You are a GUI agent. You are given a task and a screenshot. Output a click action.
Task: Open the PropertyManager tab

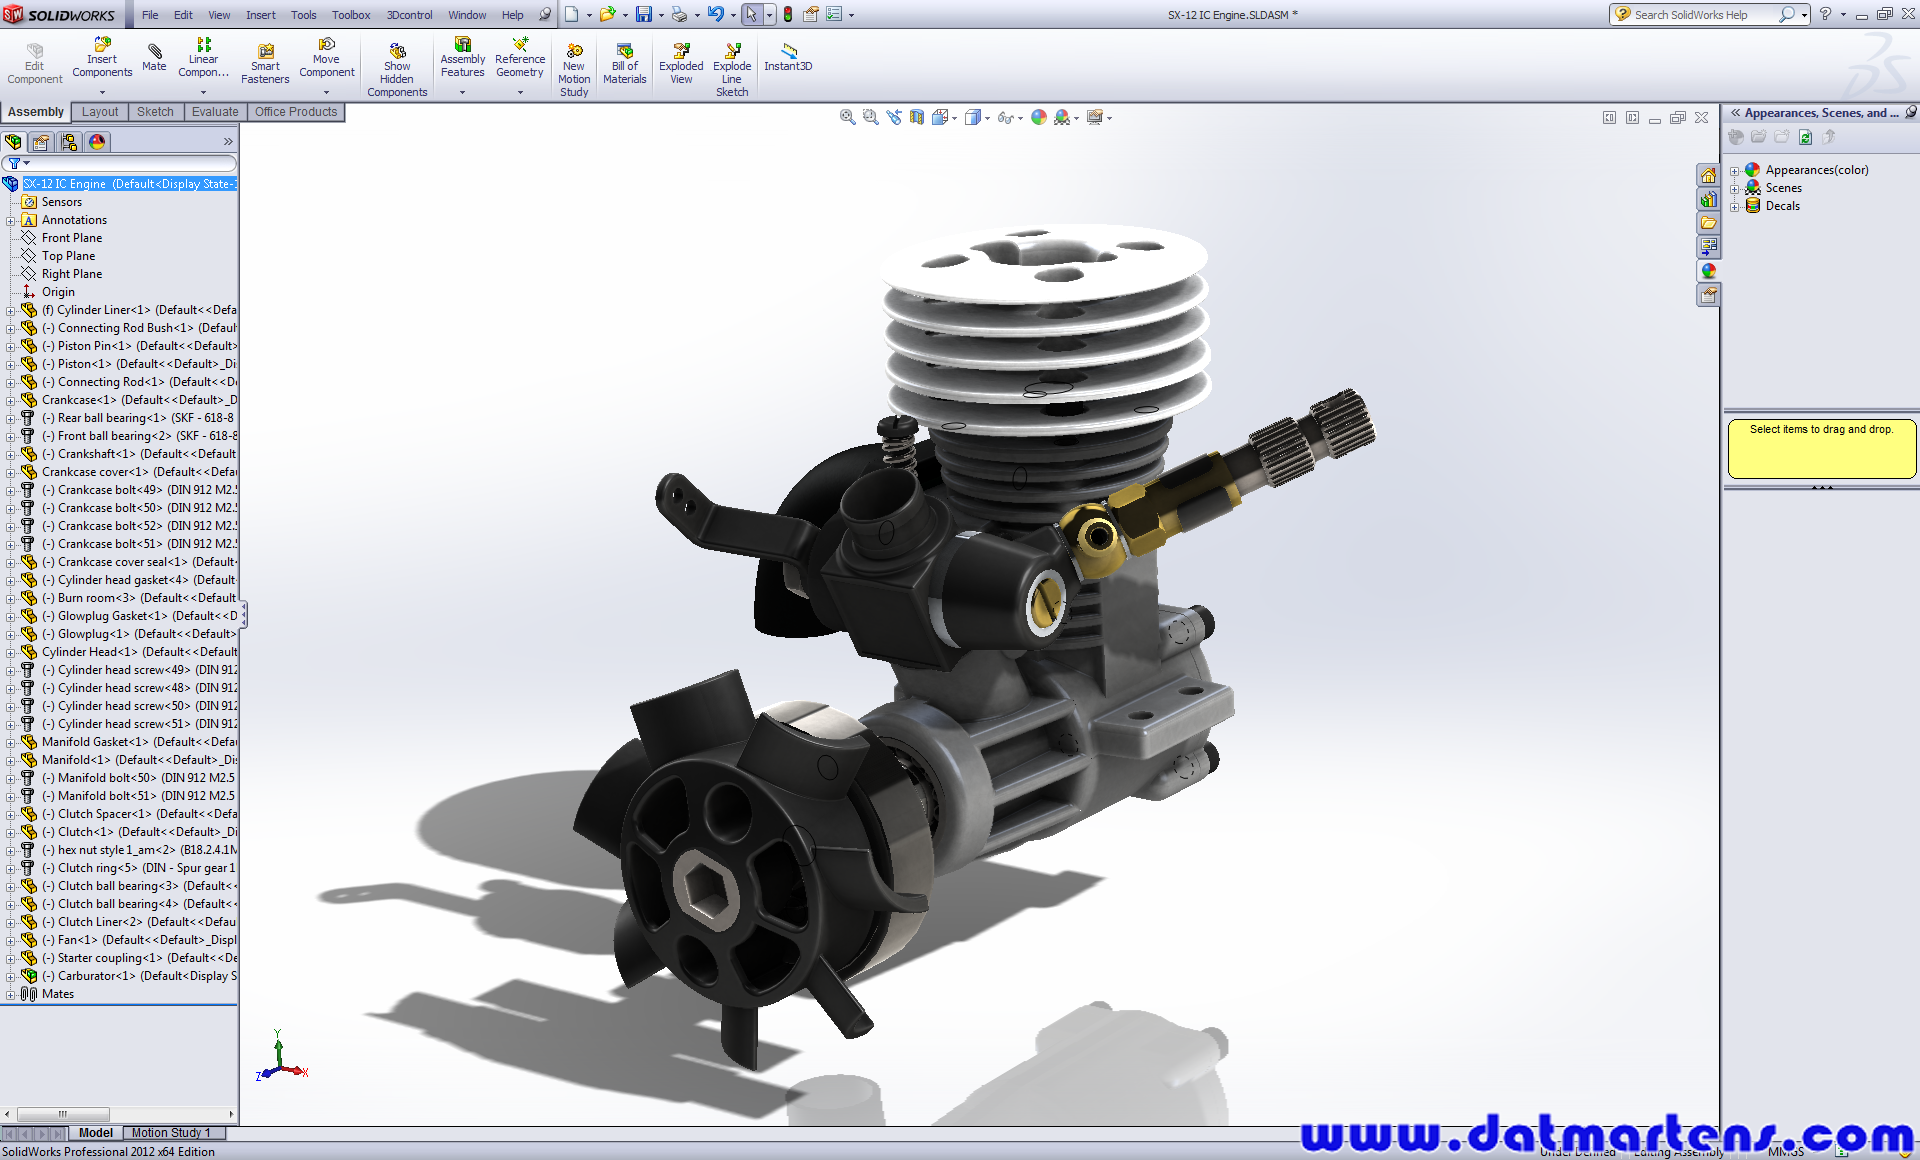point(41,142)
